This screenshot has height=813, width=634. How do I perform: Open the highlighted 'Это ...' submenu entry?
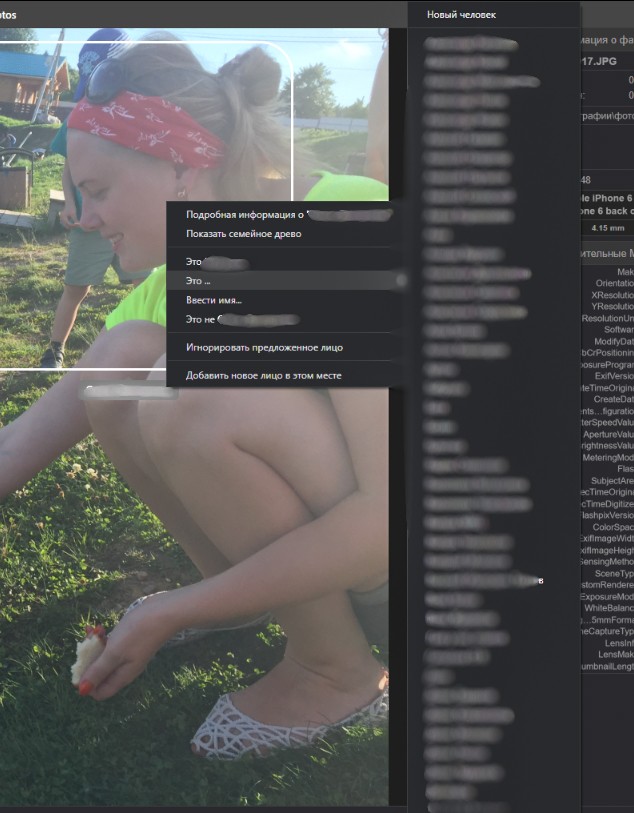pyautogui.click(x=286, y=281)
